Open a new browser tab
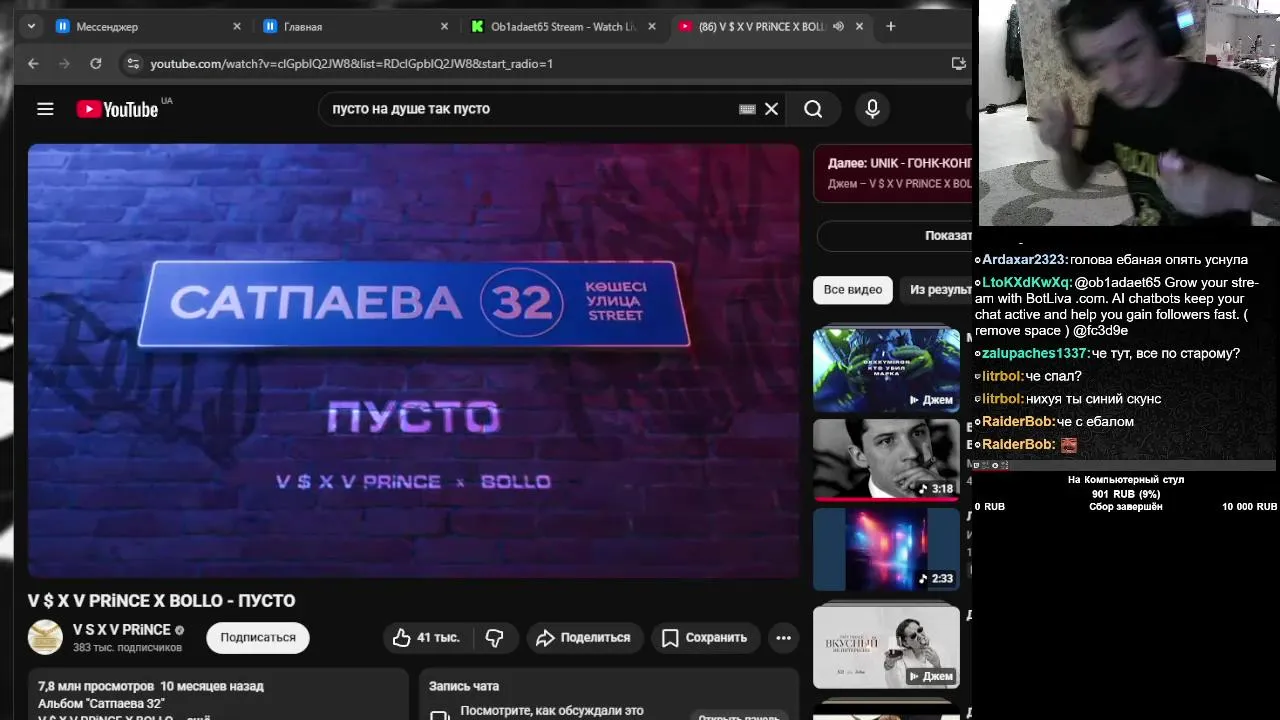1280x720 pixels. [890, 26]
